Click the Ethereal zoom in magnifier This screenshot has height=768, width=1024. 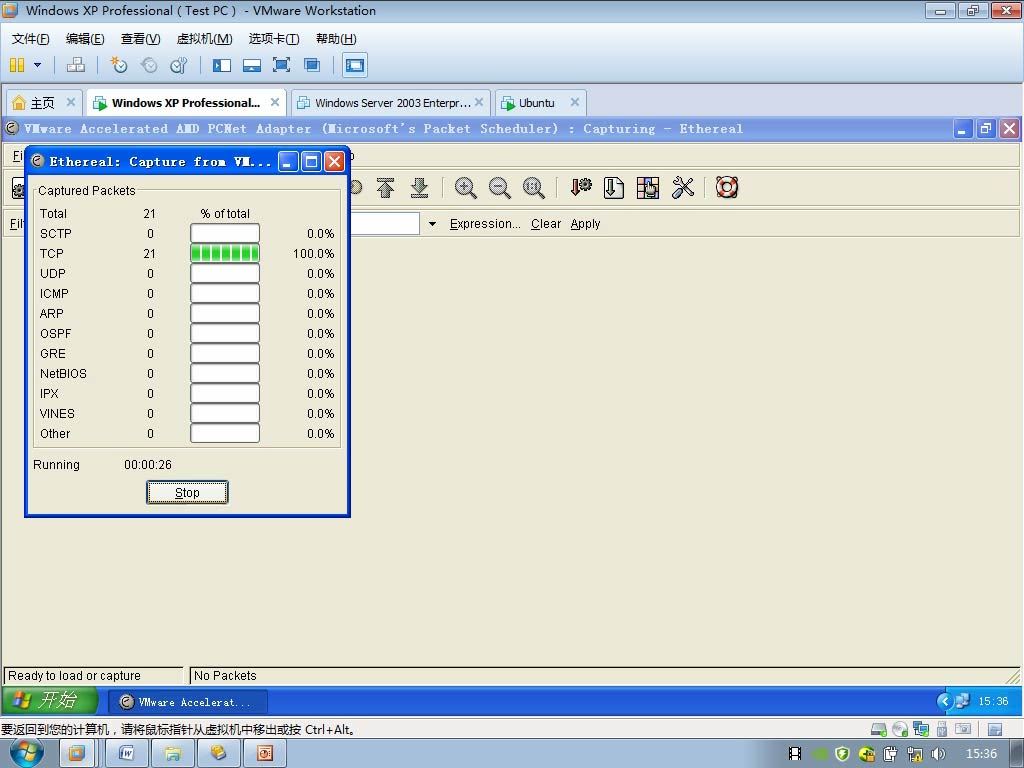(x=465, y=188)
